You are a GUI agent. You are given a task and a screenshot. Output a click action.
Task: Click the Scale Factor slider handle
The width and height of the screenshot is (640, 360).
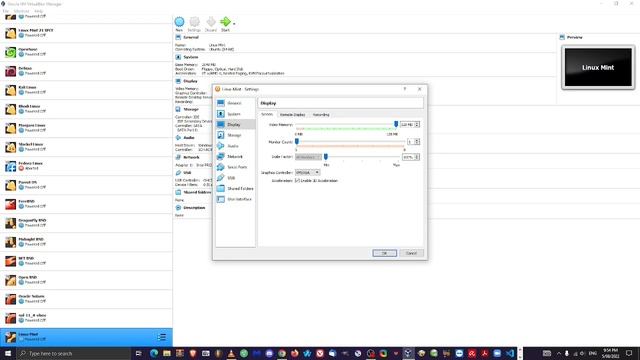[326, 157]
